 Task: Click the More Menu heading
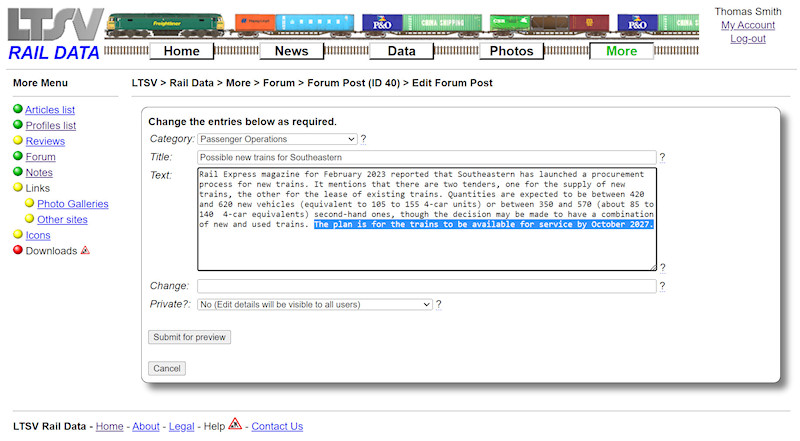40,83
